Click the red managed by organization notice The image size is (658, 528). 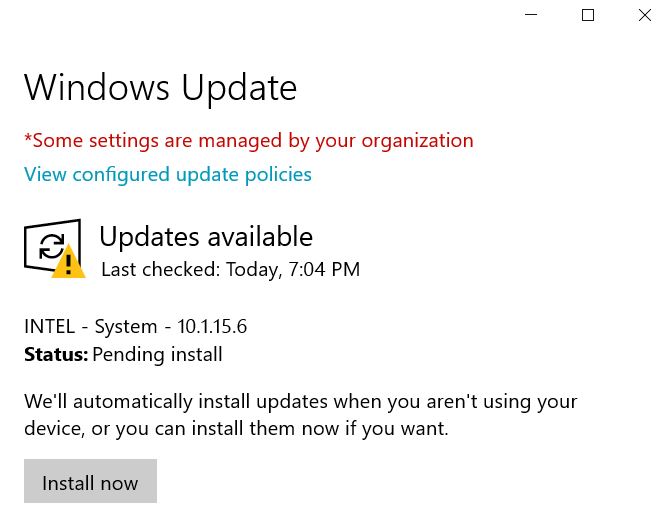coord(249,141)
